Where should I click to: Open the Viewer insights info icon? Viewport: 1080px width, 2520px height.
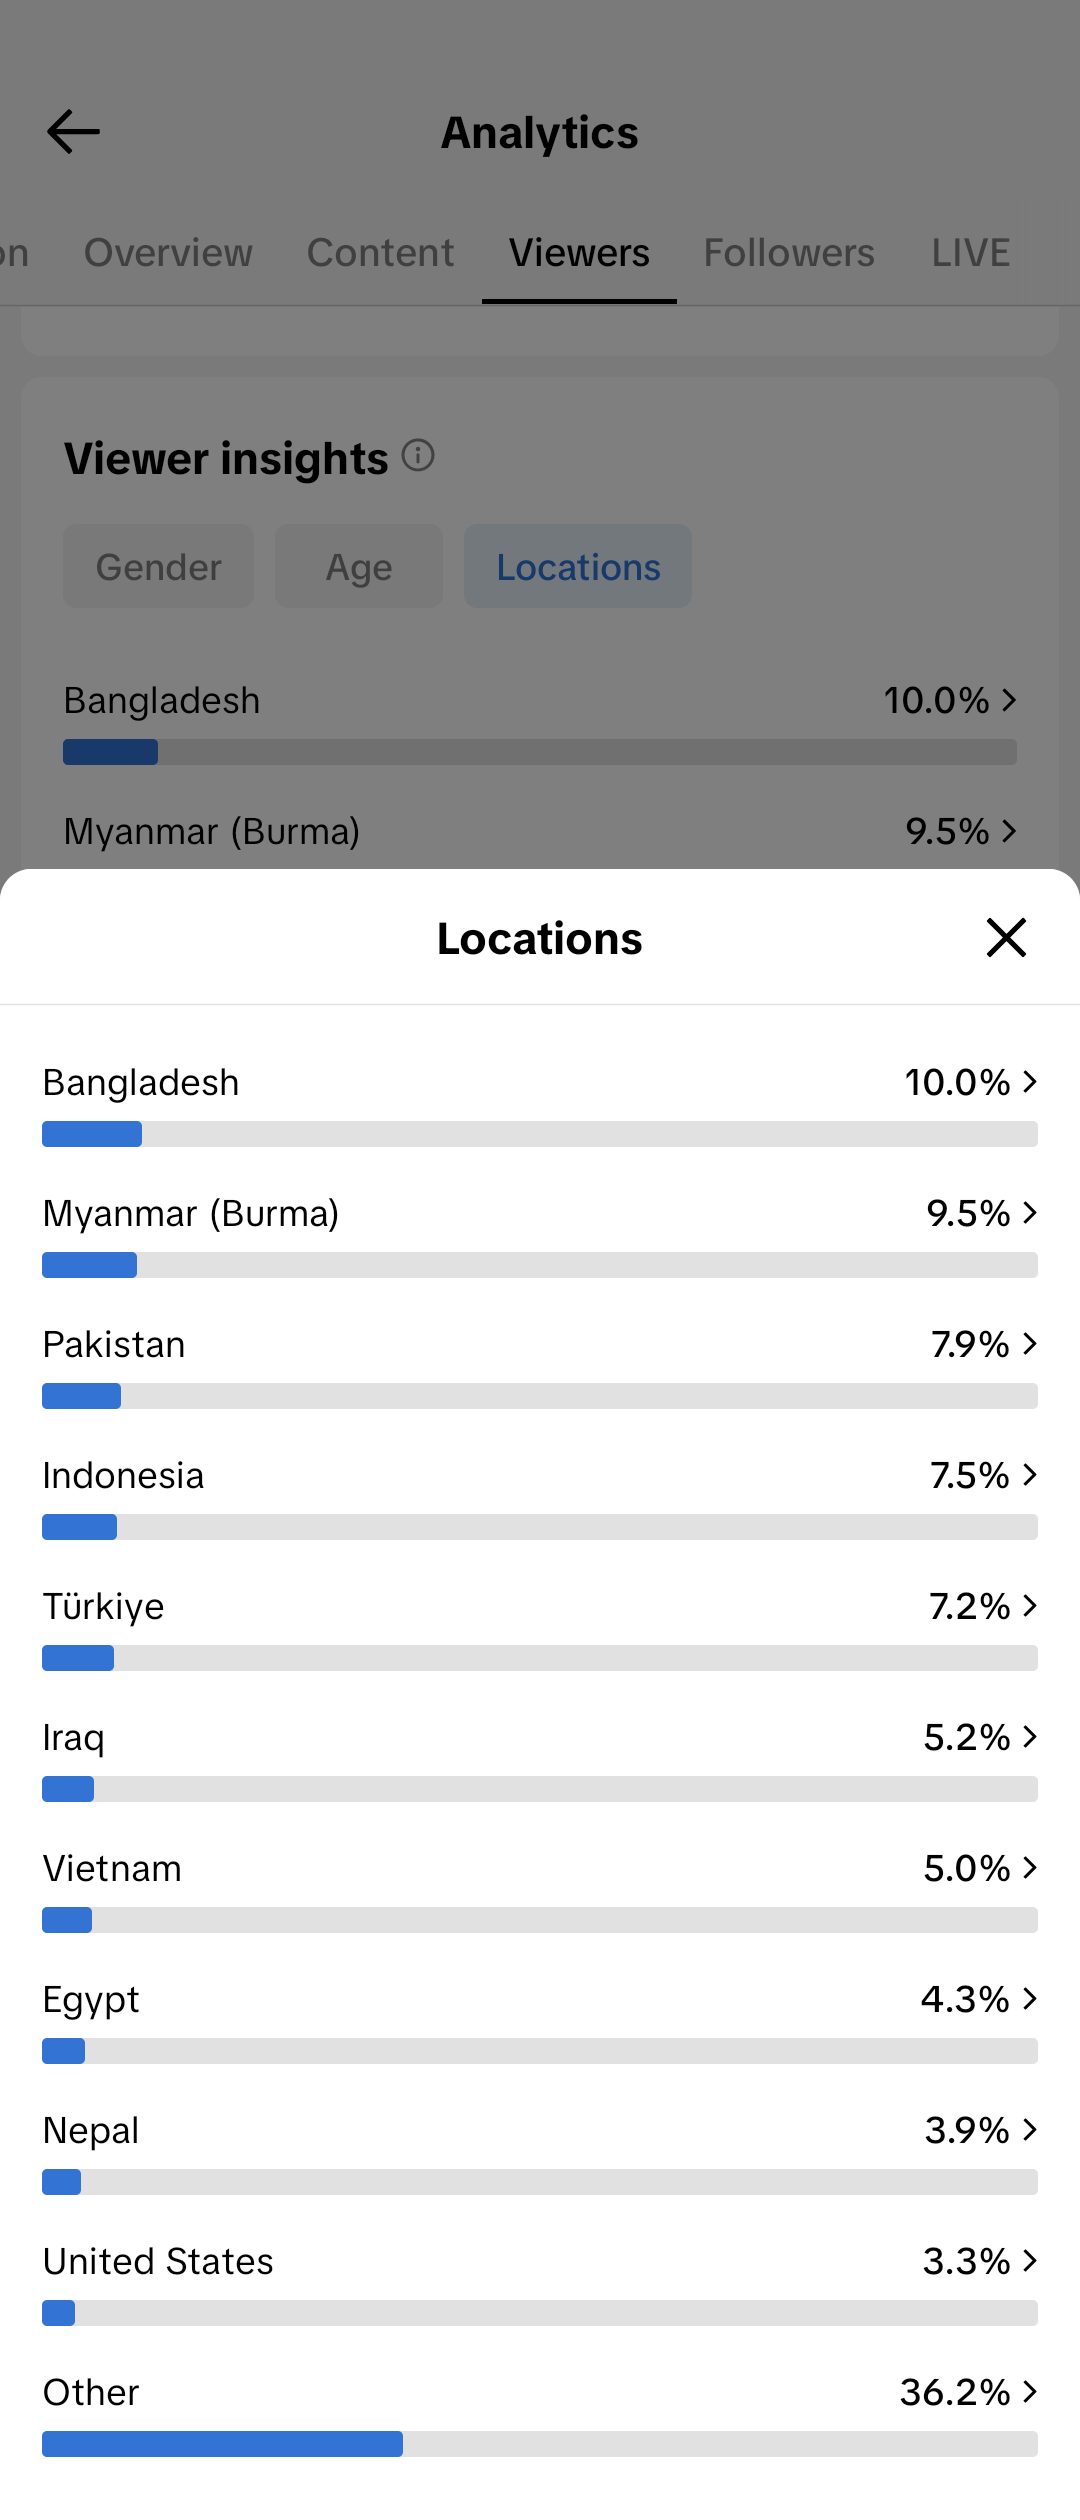click(x=418, y=456)
